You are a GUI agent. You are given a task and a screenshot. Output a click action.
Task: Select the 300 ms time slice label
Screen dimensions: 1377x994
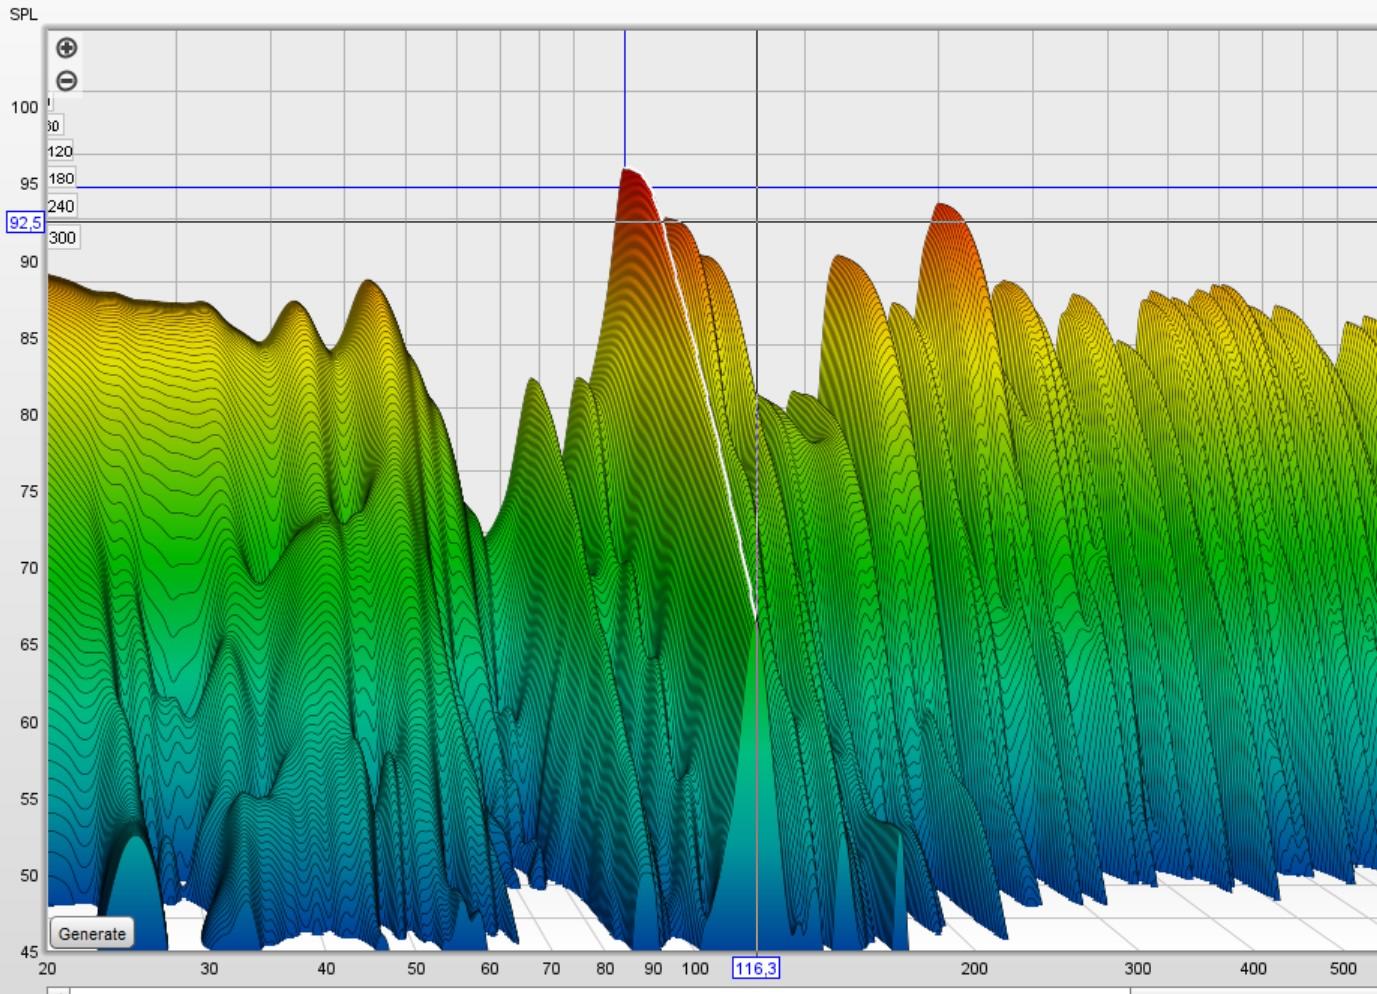pyautogui.click(x=62, y=238)
